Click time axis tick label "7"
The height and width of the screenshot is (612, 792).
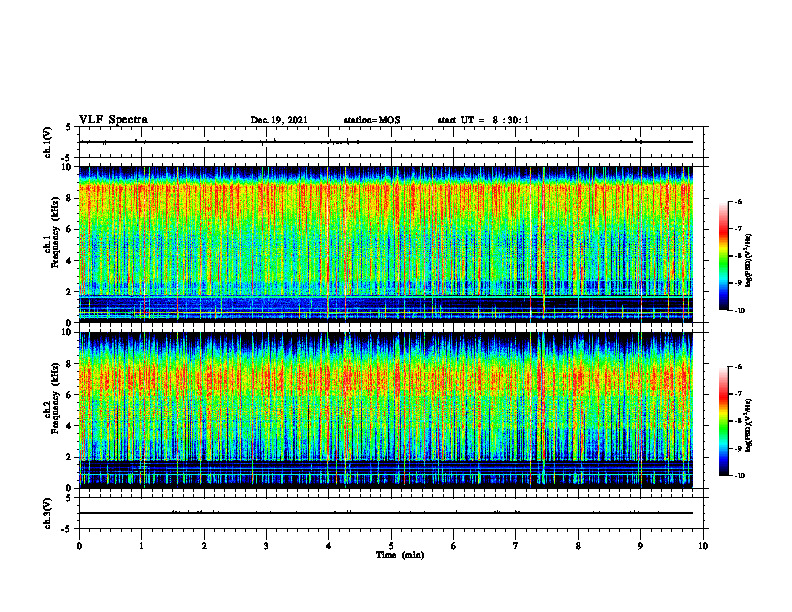516,546
